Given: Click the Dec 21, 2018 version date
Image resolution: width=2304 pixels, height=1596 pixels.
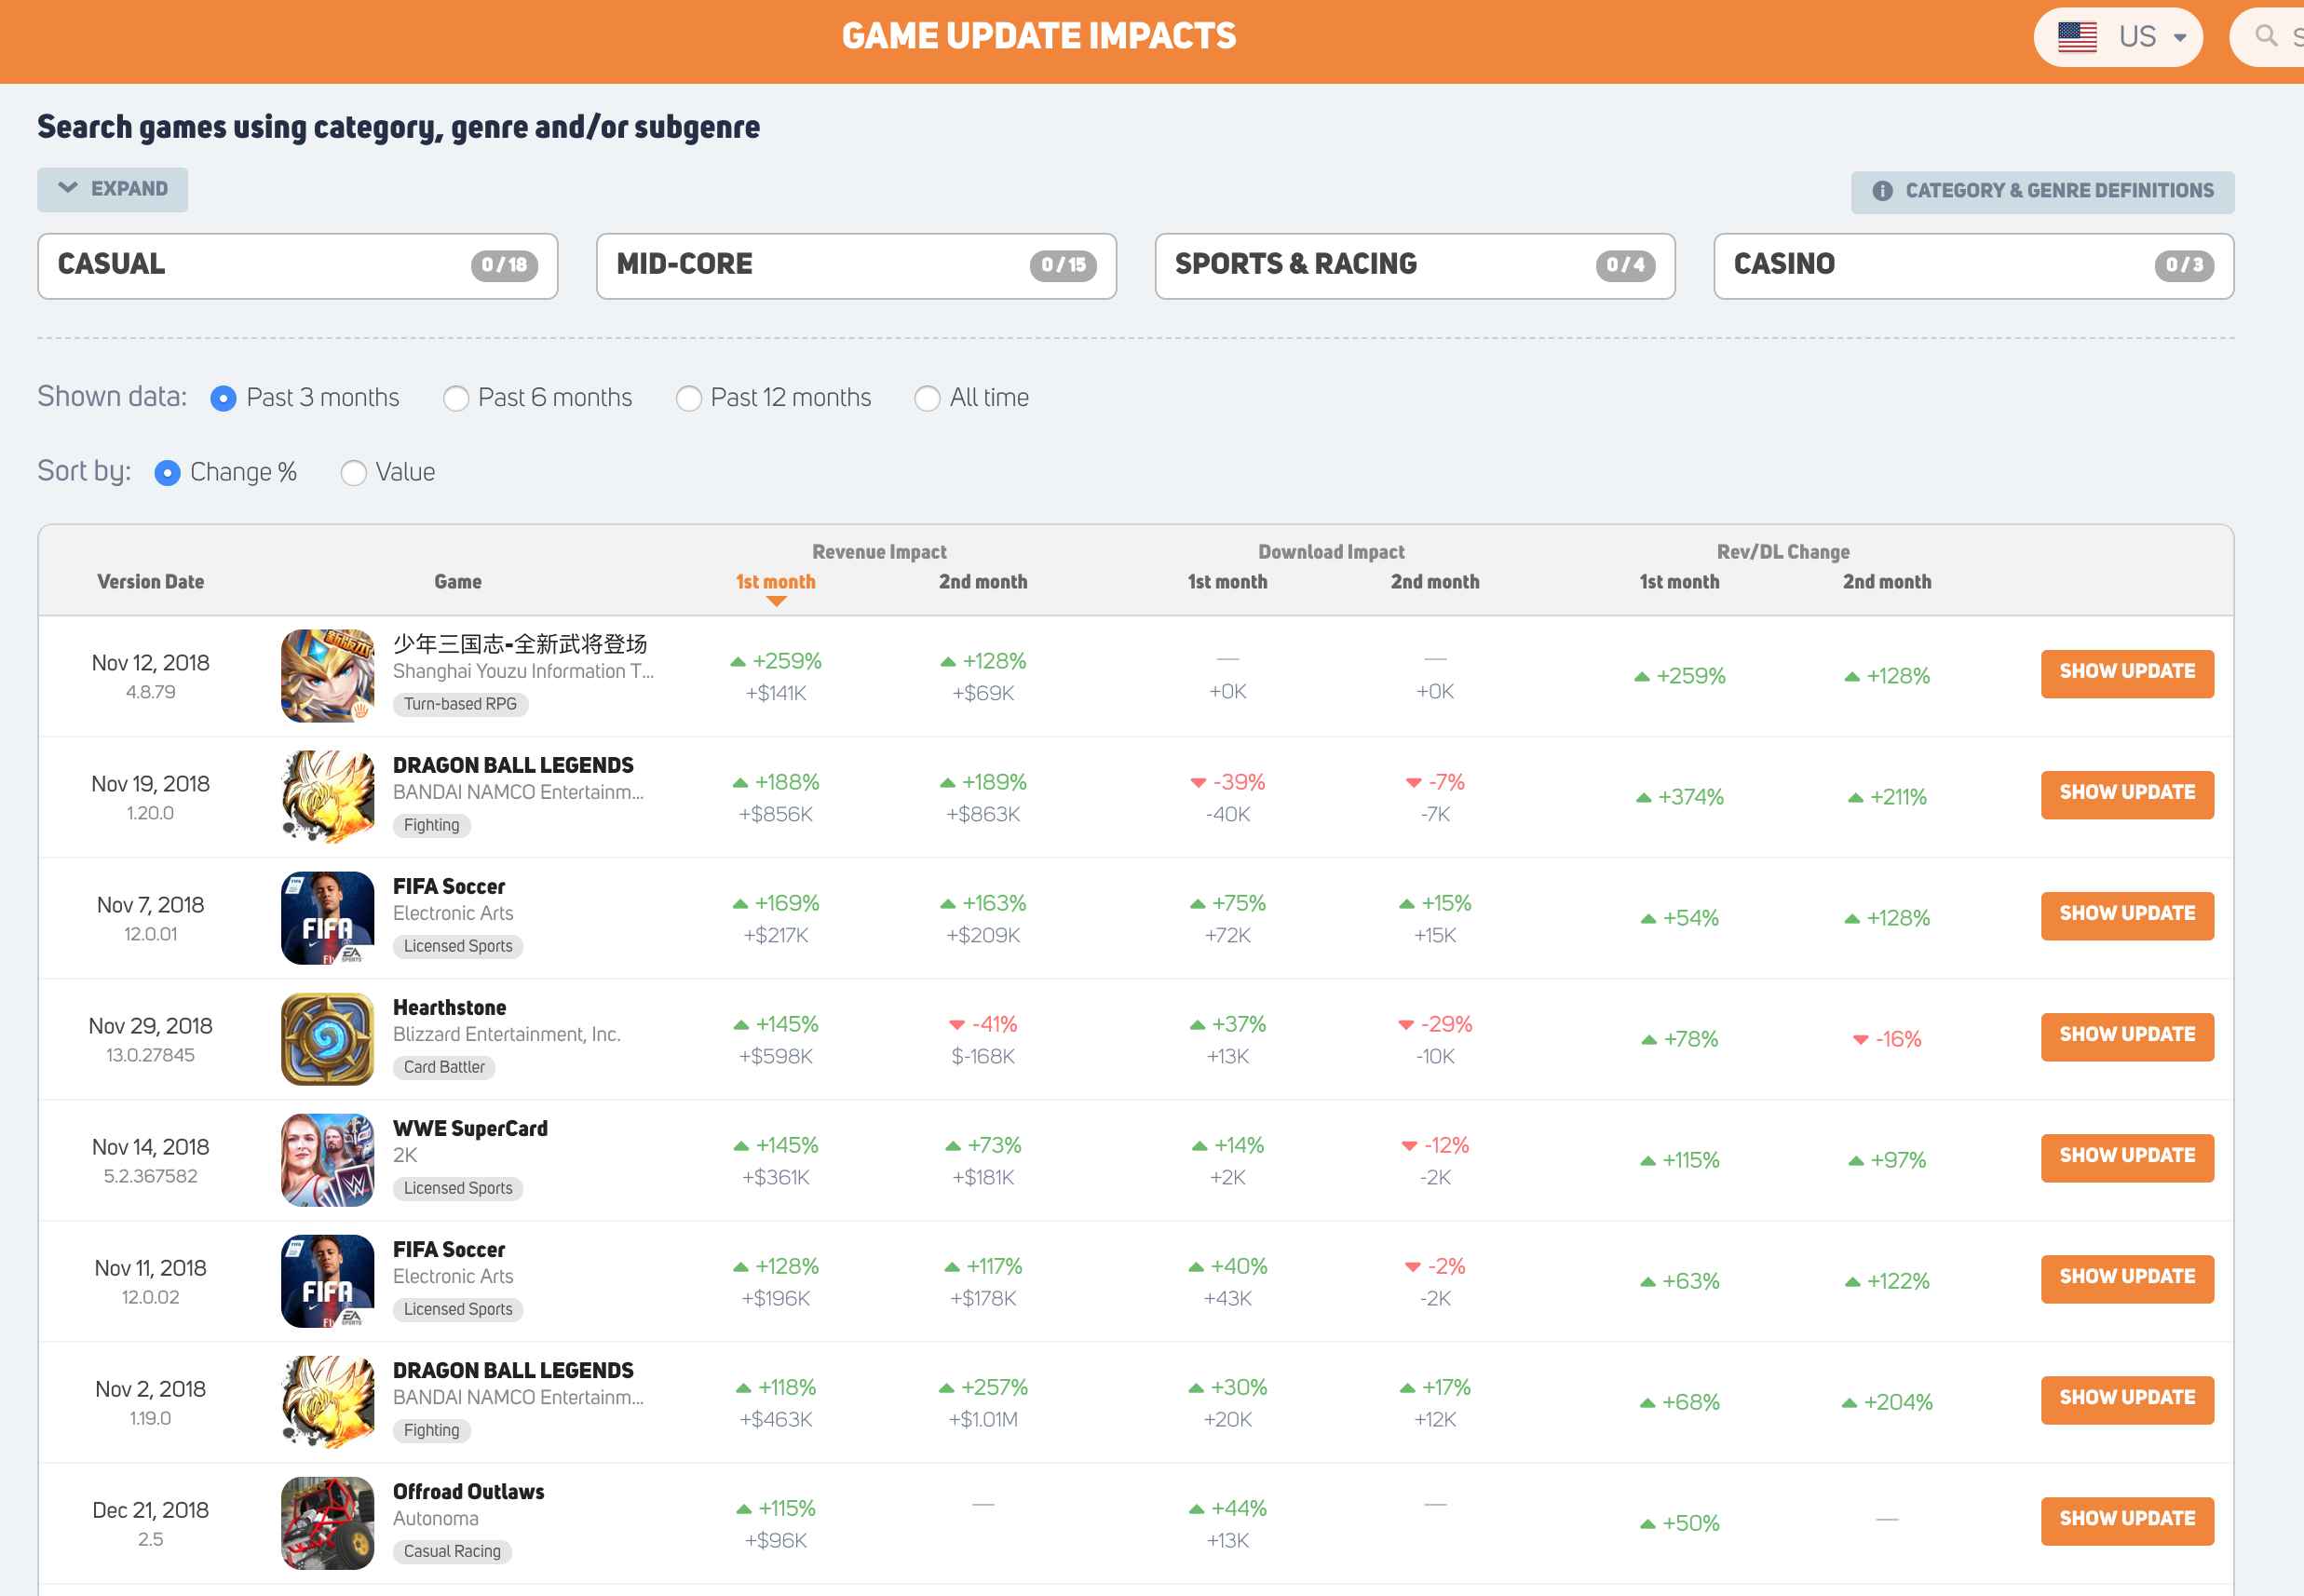Looking at the screenshot, I should coord(151,1511).
